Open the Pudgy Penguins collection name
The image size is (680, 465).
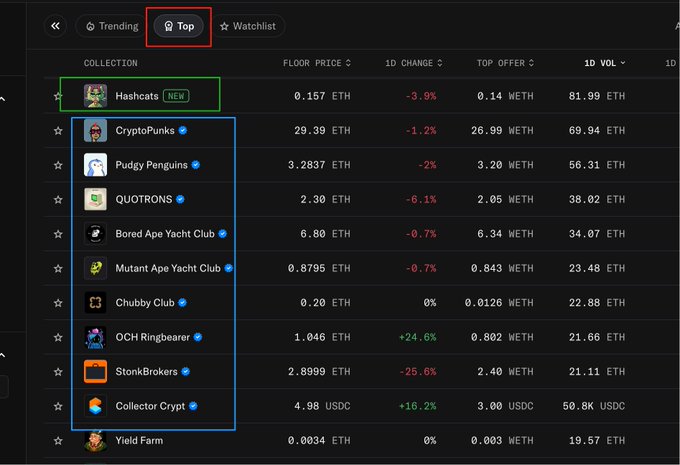(151, 165)
